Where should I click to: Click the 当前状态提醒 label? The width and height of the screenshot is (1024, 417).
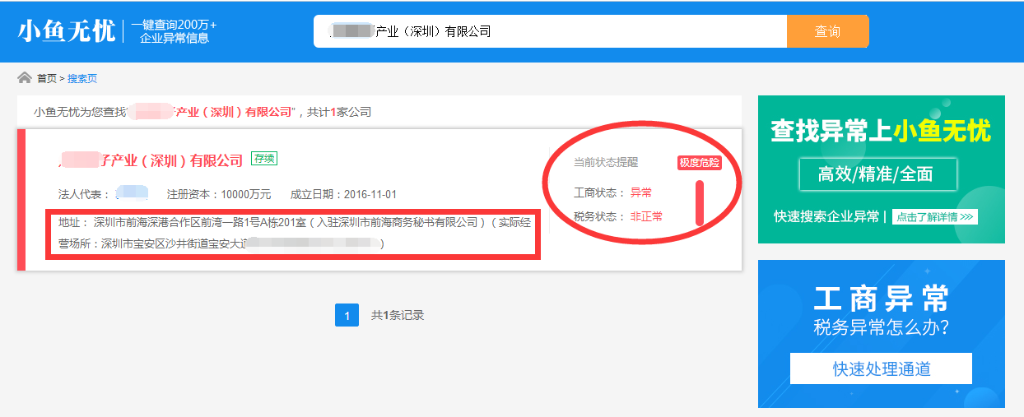[605, 162]
